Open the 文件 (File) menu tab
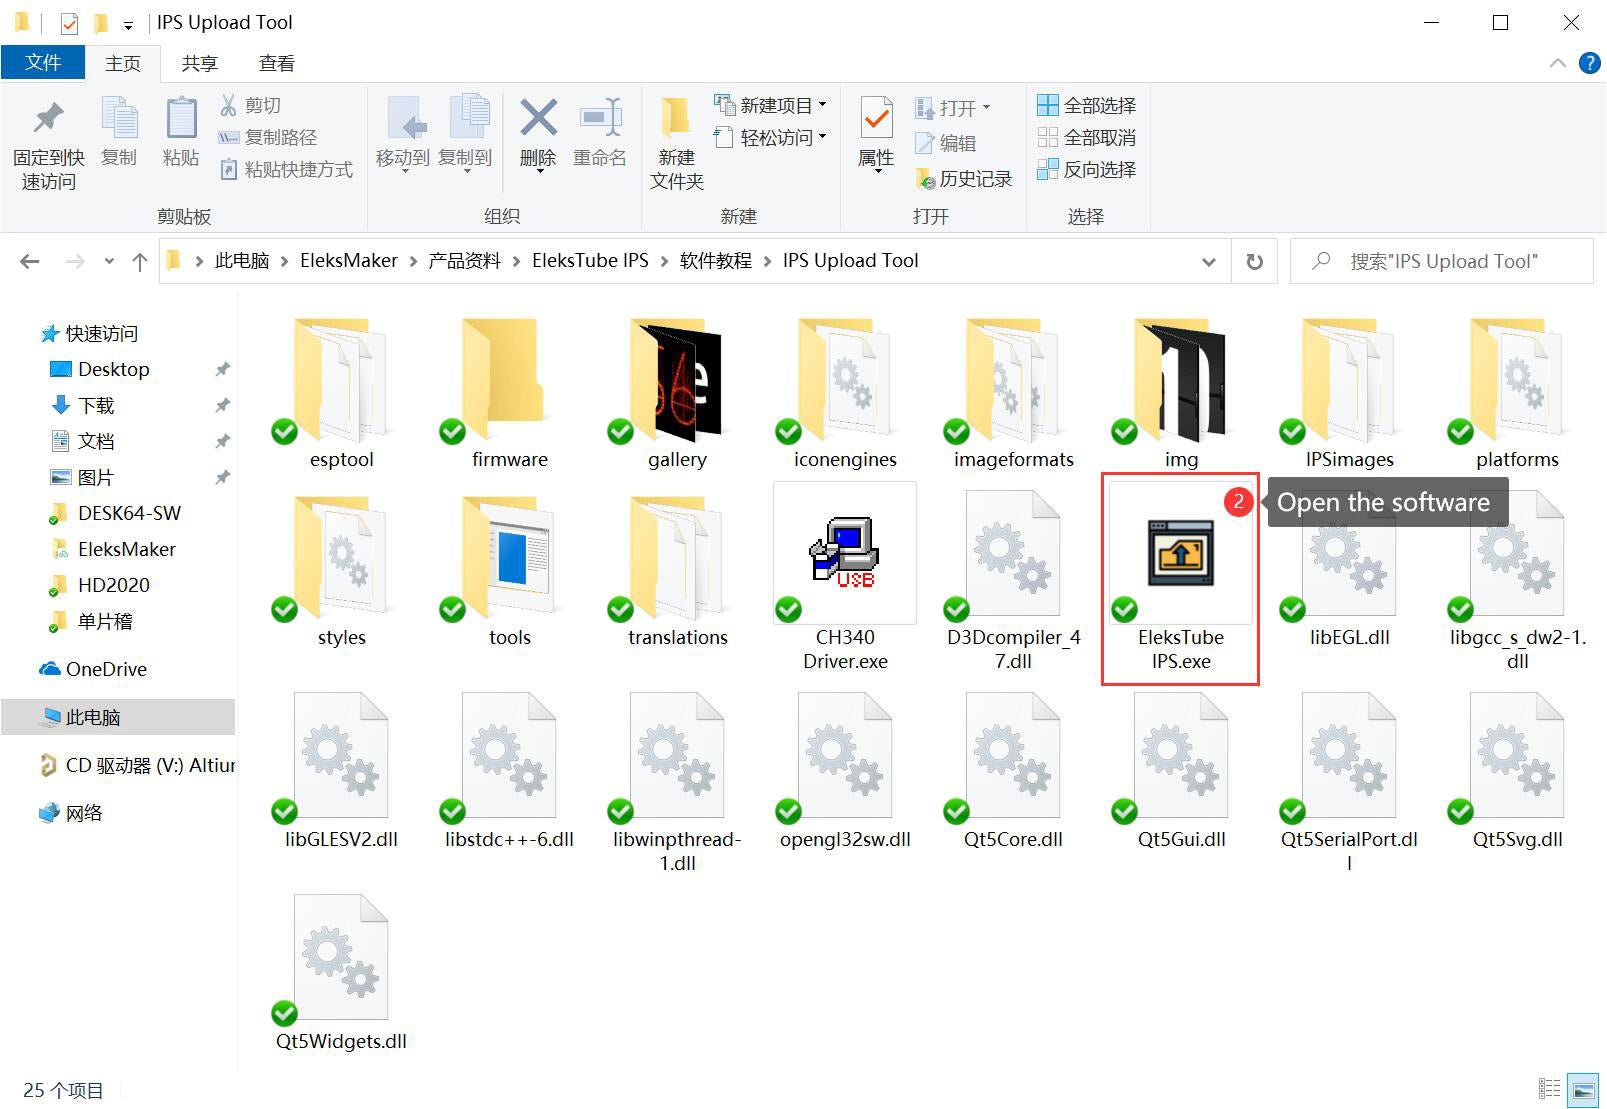Viewport: 1607px width, 1109px height. click(x=43, y=63)
